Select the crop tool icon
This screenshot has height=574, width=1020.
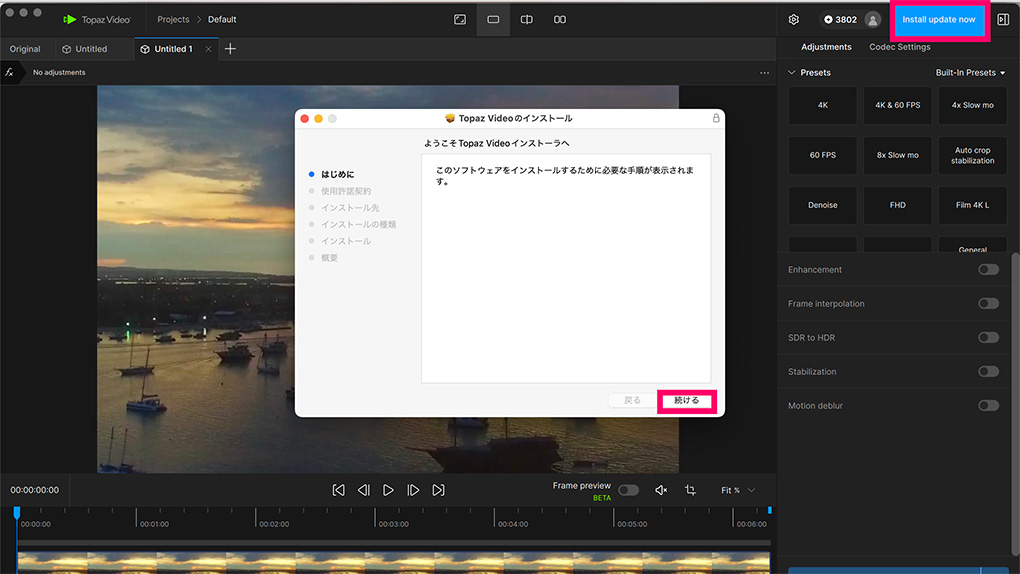[690, 490]
